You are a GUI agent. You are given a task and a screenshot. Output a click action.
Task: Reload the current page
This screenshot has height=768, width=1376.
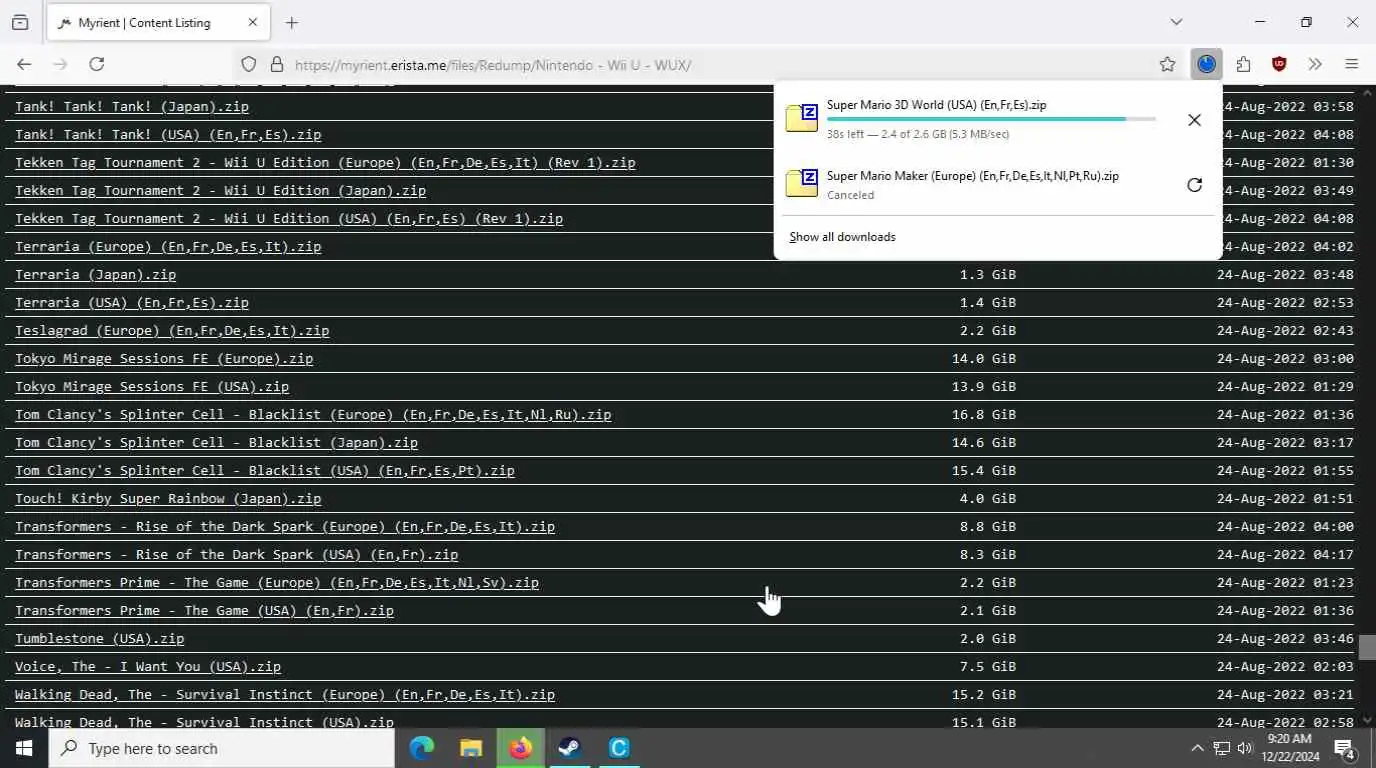[97, 64]
